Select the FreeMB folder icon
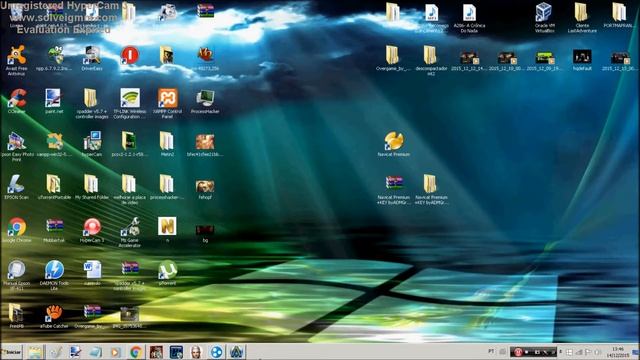The width and height of the screenshot is (640, 360). 16,316
